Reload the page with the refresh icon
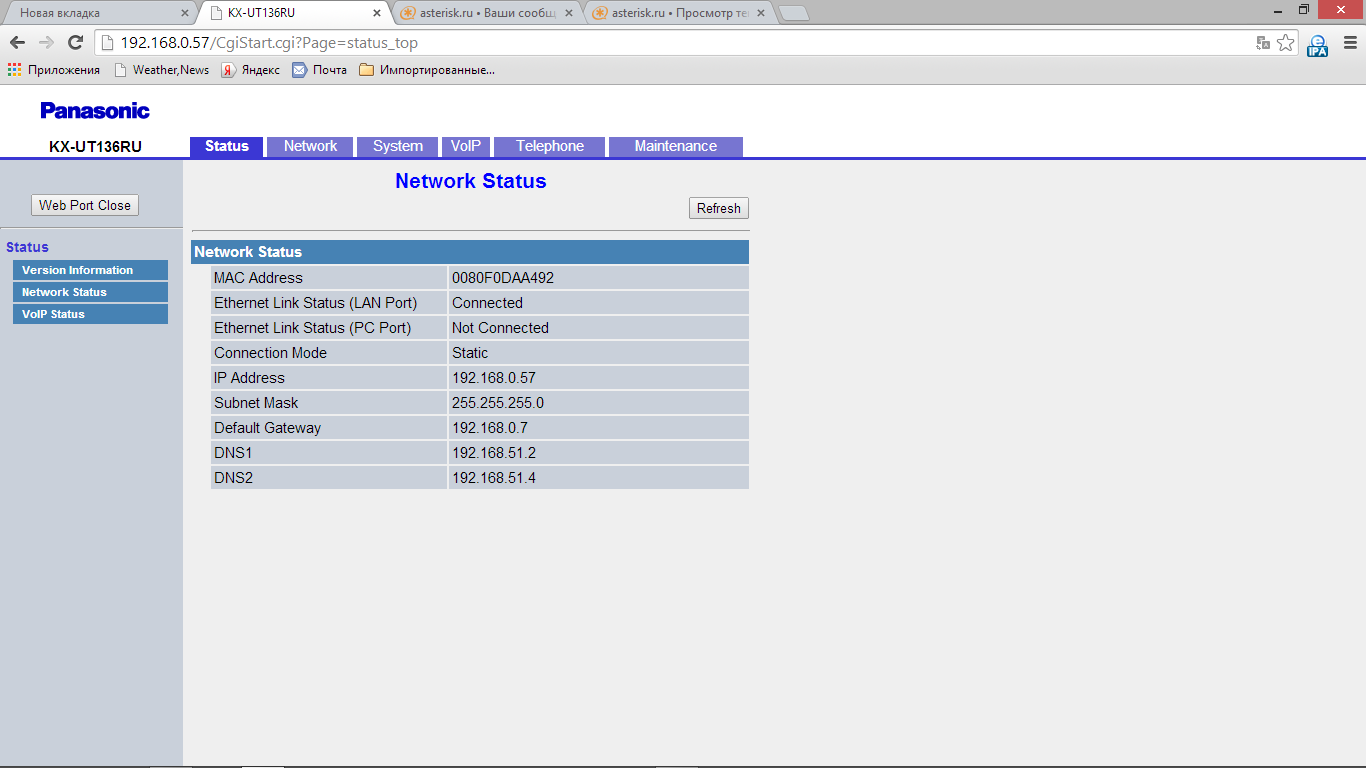Image resolution: width=1366 pixels, height=768 pixels. point(75,43)
